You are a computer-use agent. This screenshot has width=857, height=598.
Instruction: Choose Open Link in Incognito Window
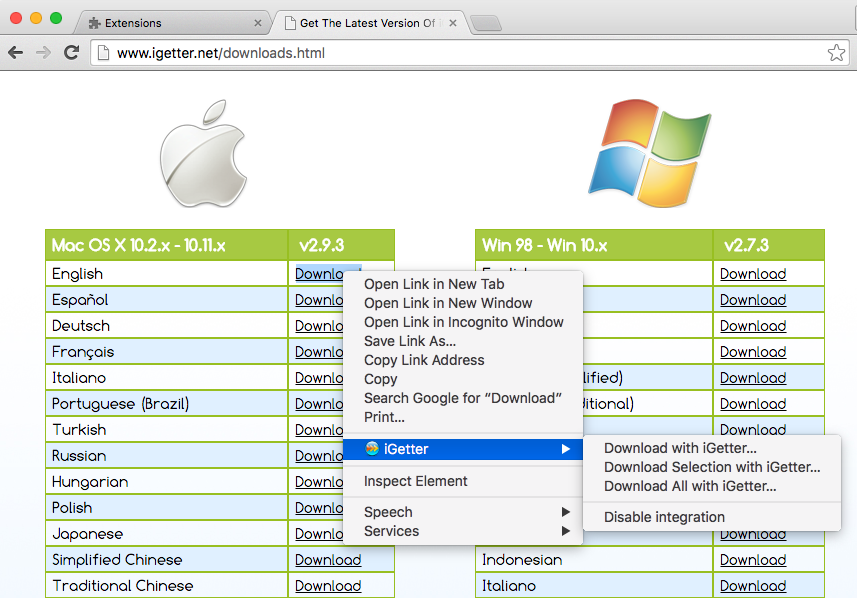[463, 322]
